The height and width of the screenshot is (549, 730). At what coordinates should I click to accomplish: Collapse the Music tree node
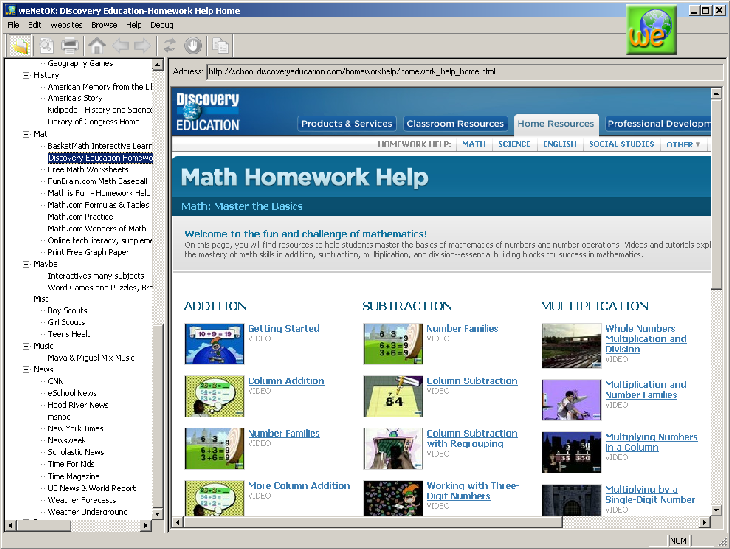click(26, 346)
